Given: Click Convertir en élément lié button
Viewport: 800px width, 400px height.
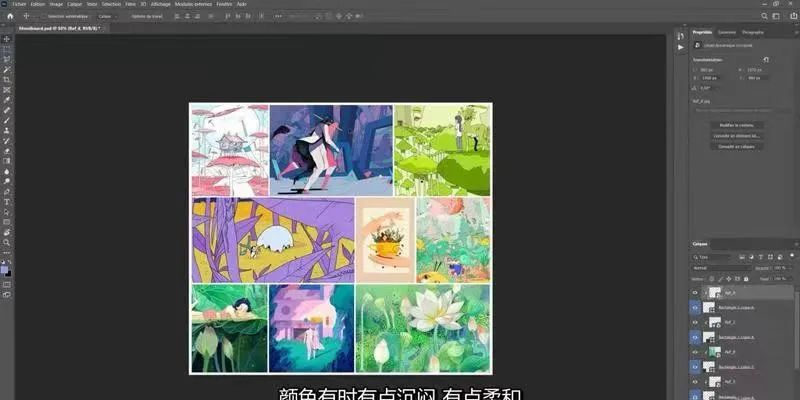Looking at the screenshot, I should [x=737, y=136].
